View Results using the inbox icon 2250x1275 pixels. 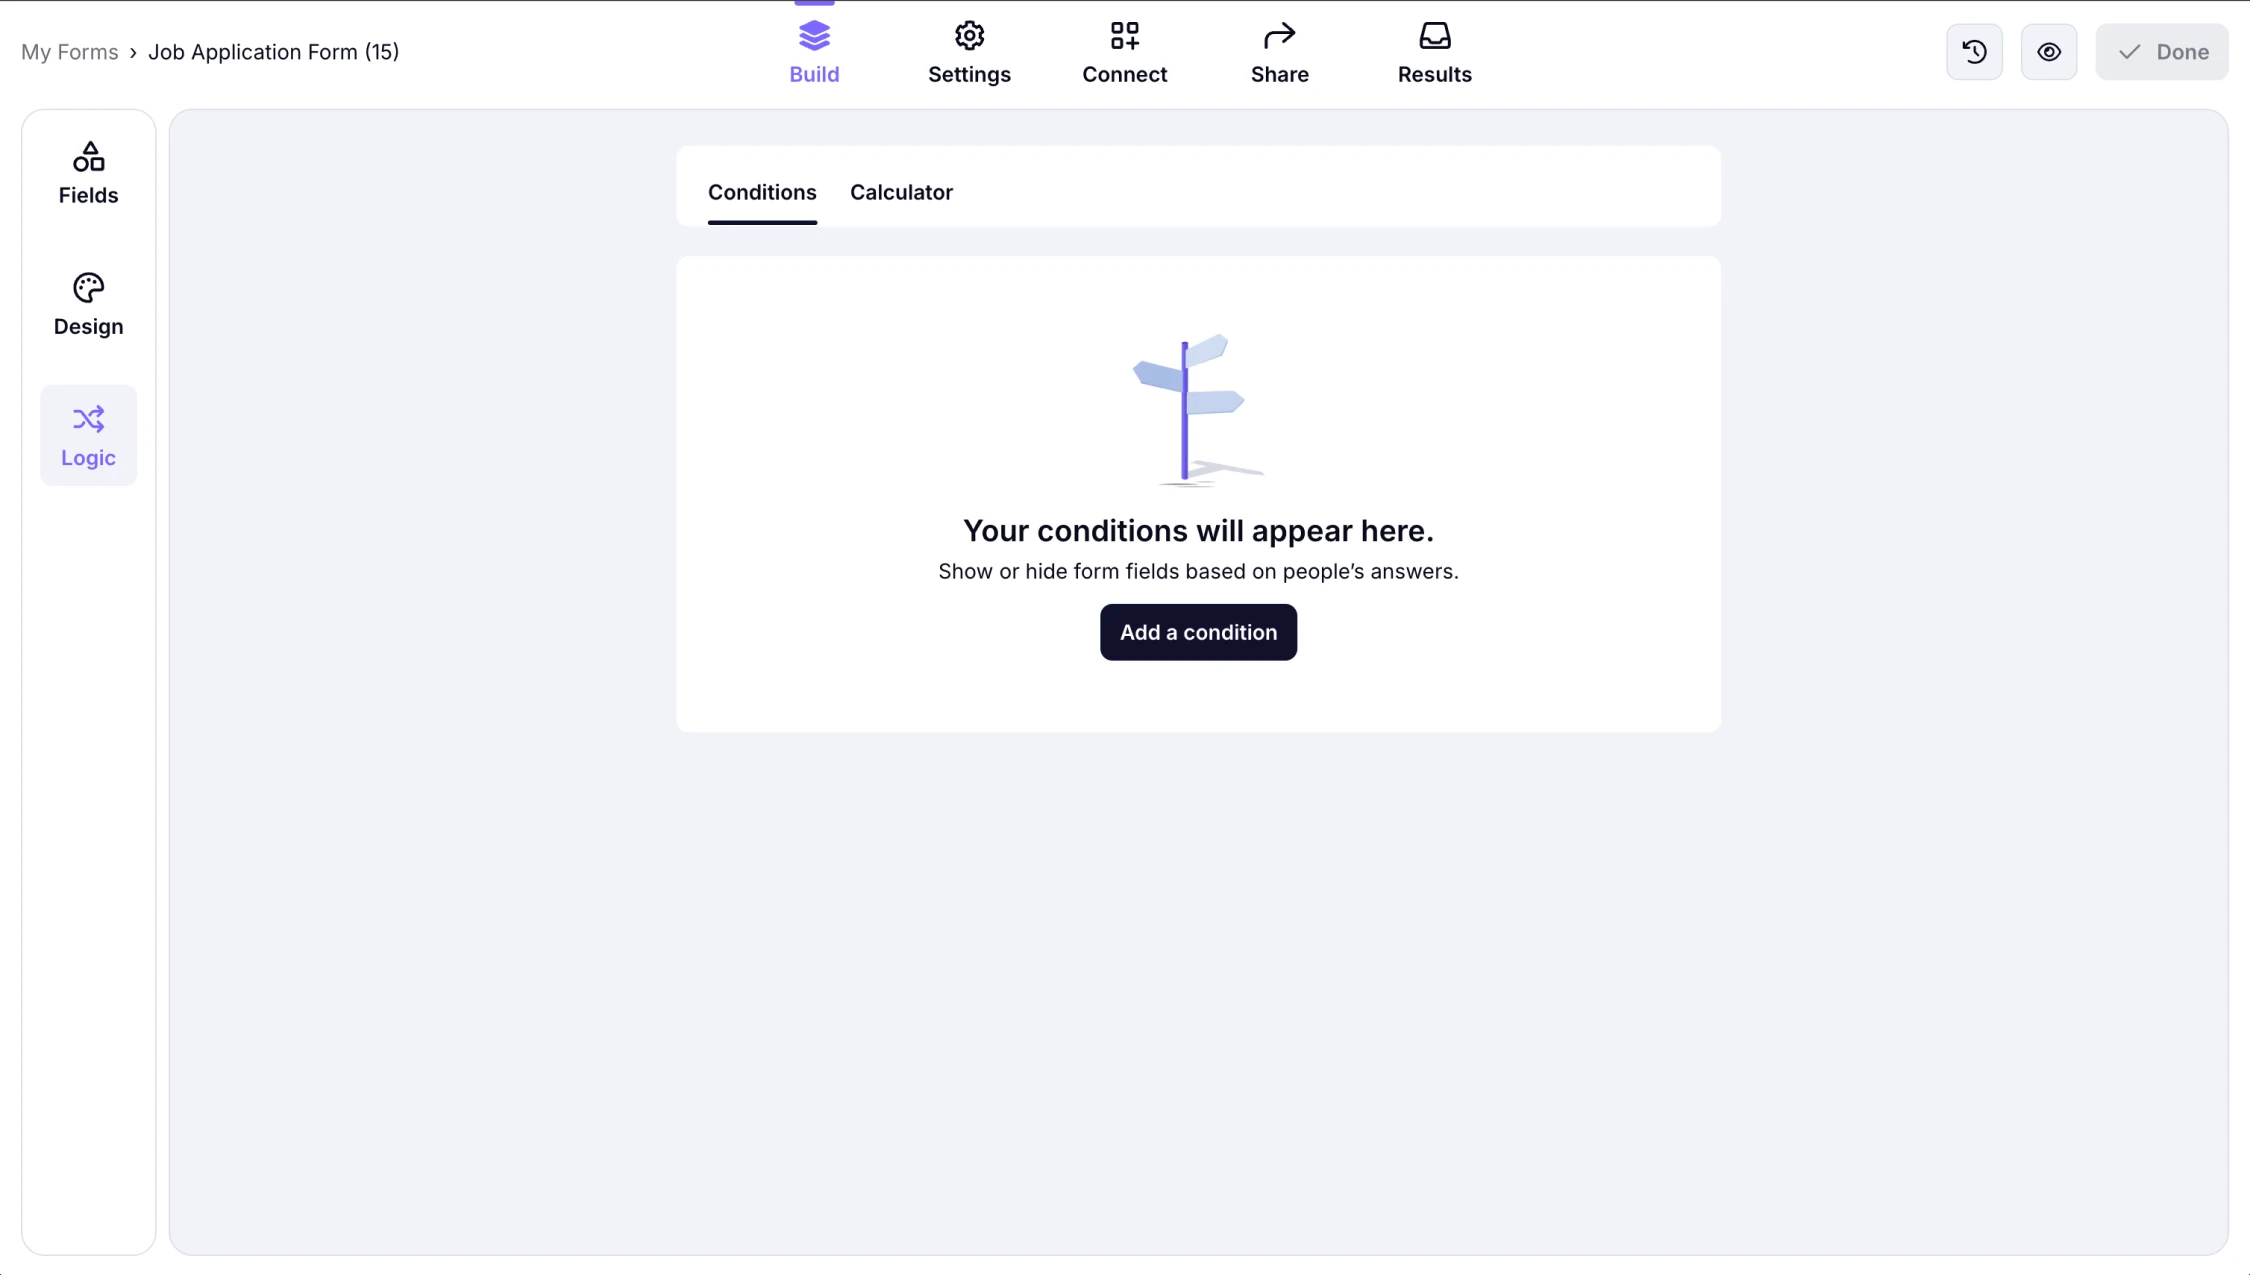pos(1434,34)
